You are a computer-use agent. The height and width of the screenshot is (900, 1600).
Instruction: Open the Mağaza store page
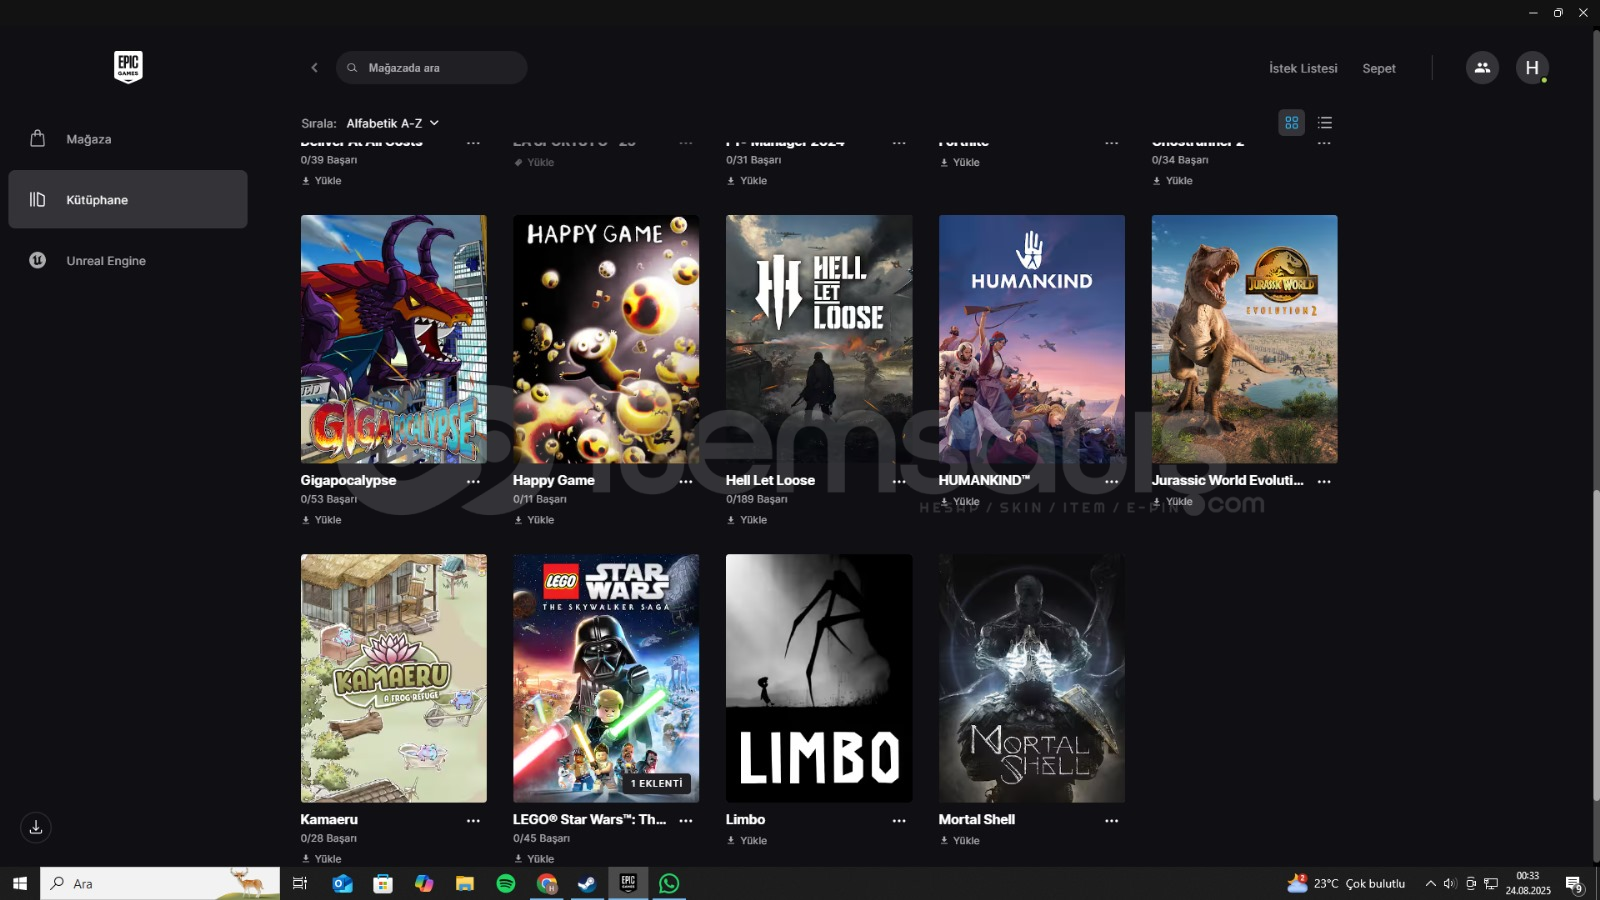pyautogui.click(x=128, y=139)
